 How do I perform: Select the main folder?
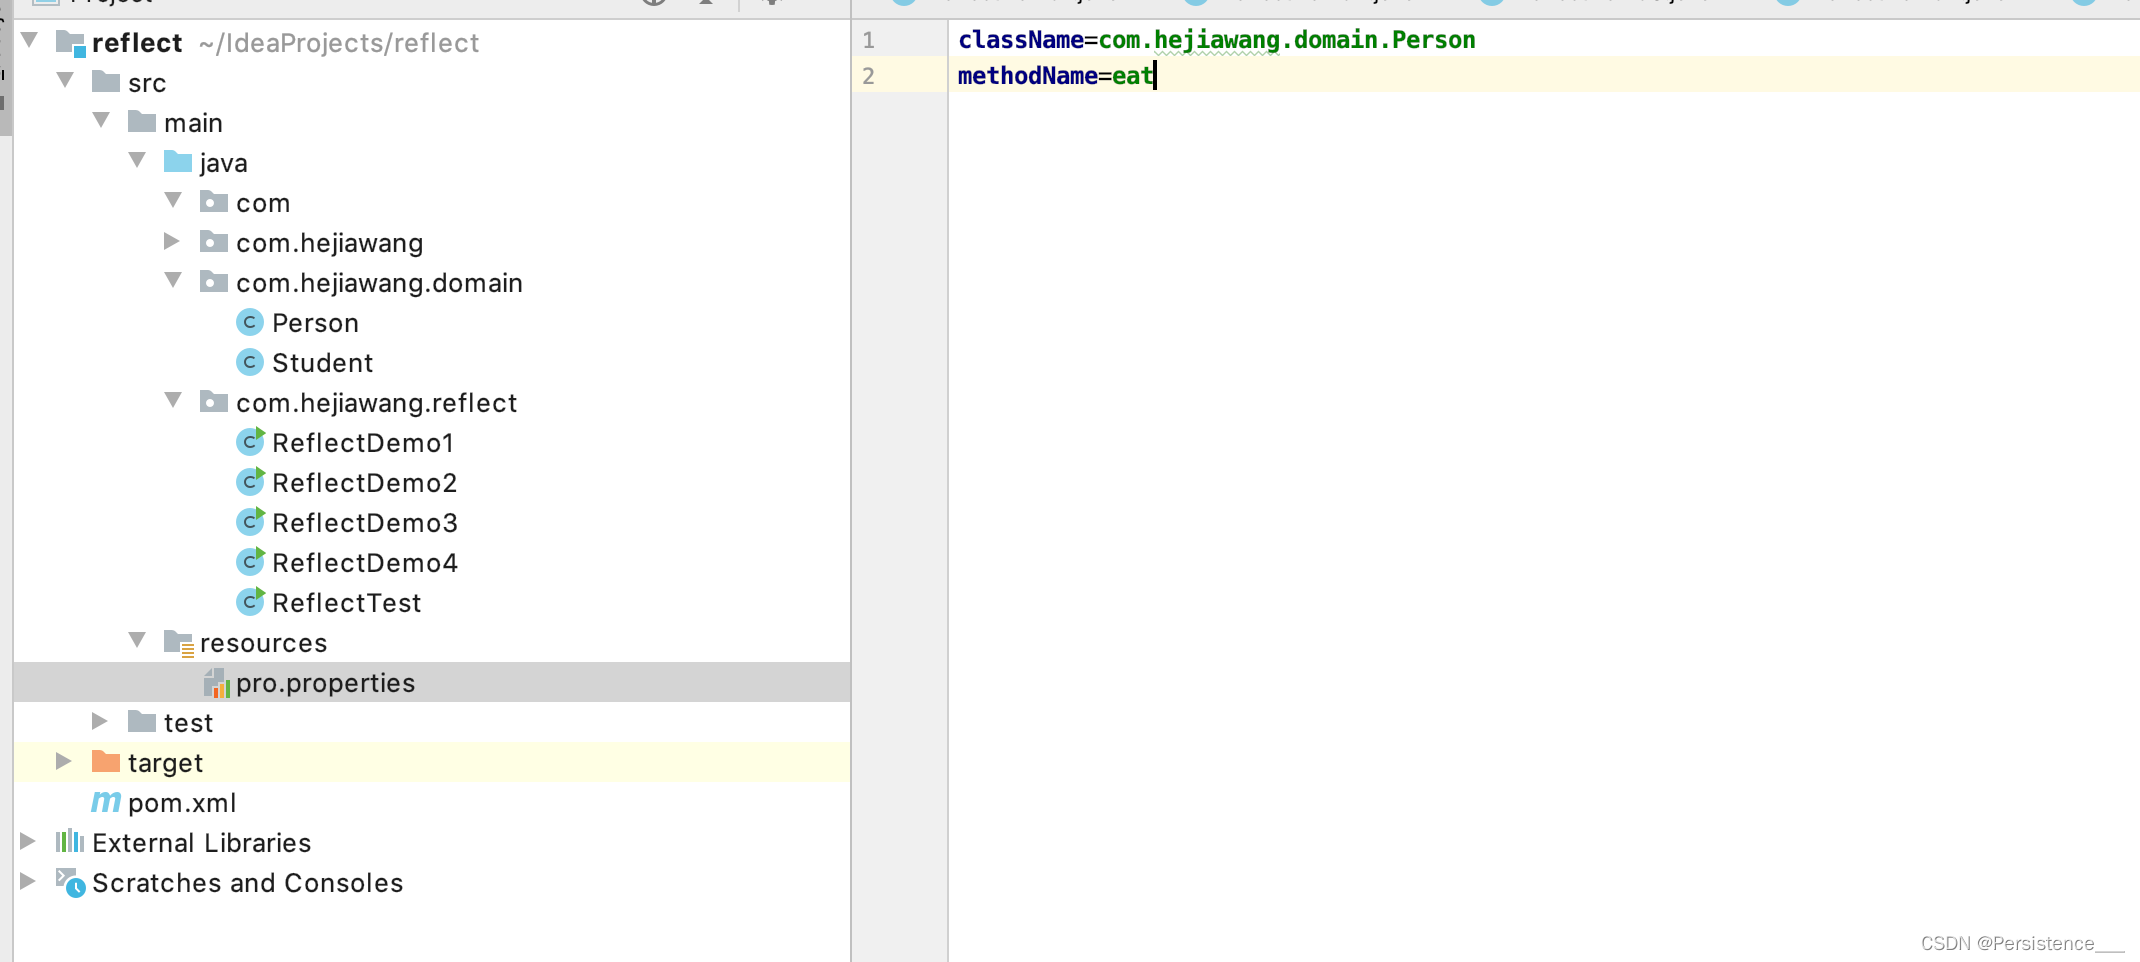tap(193, 123)
